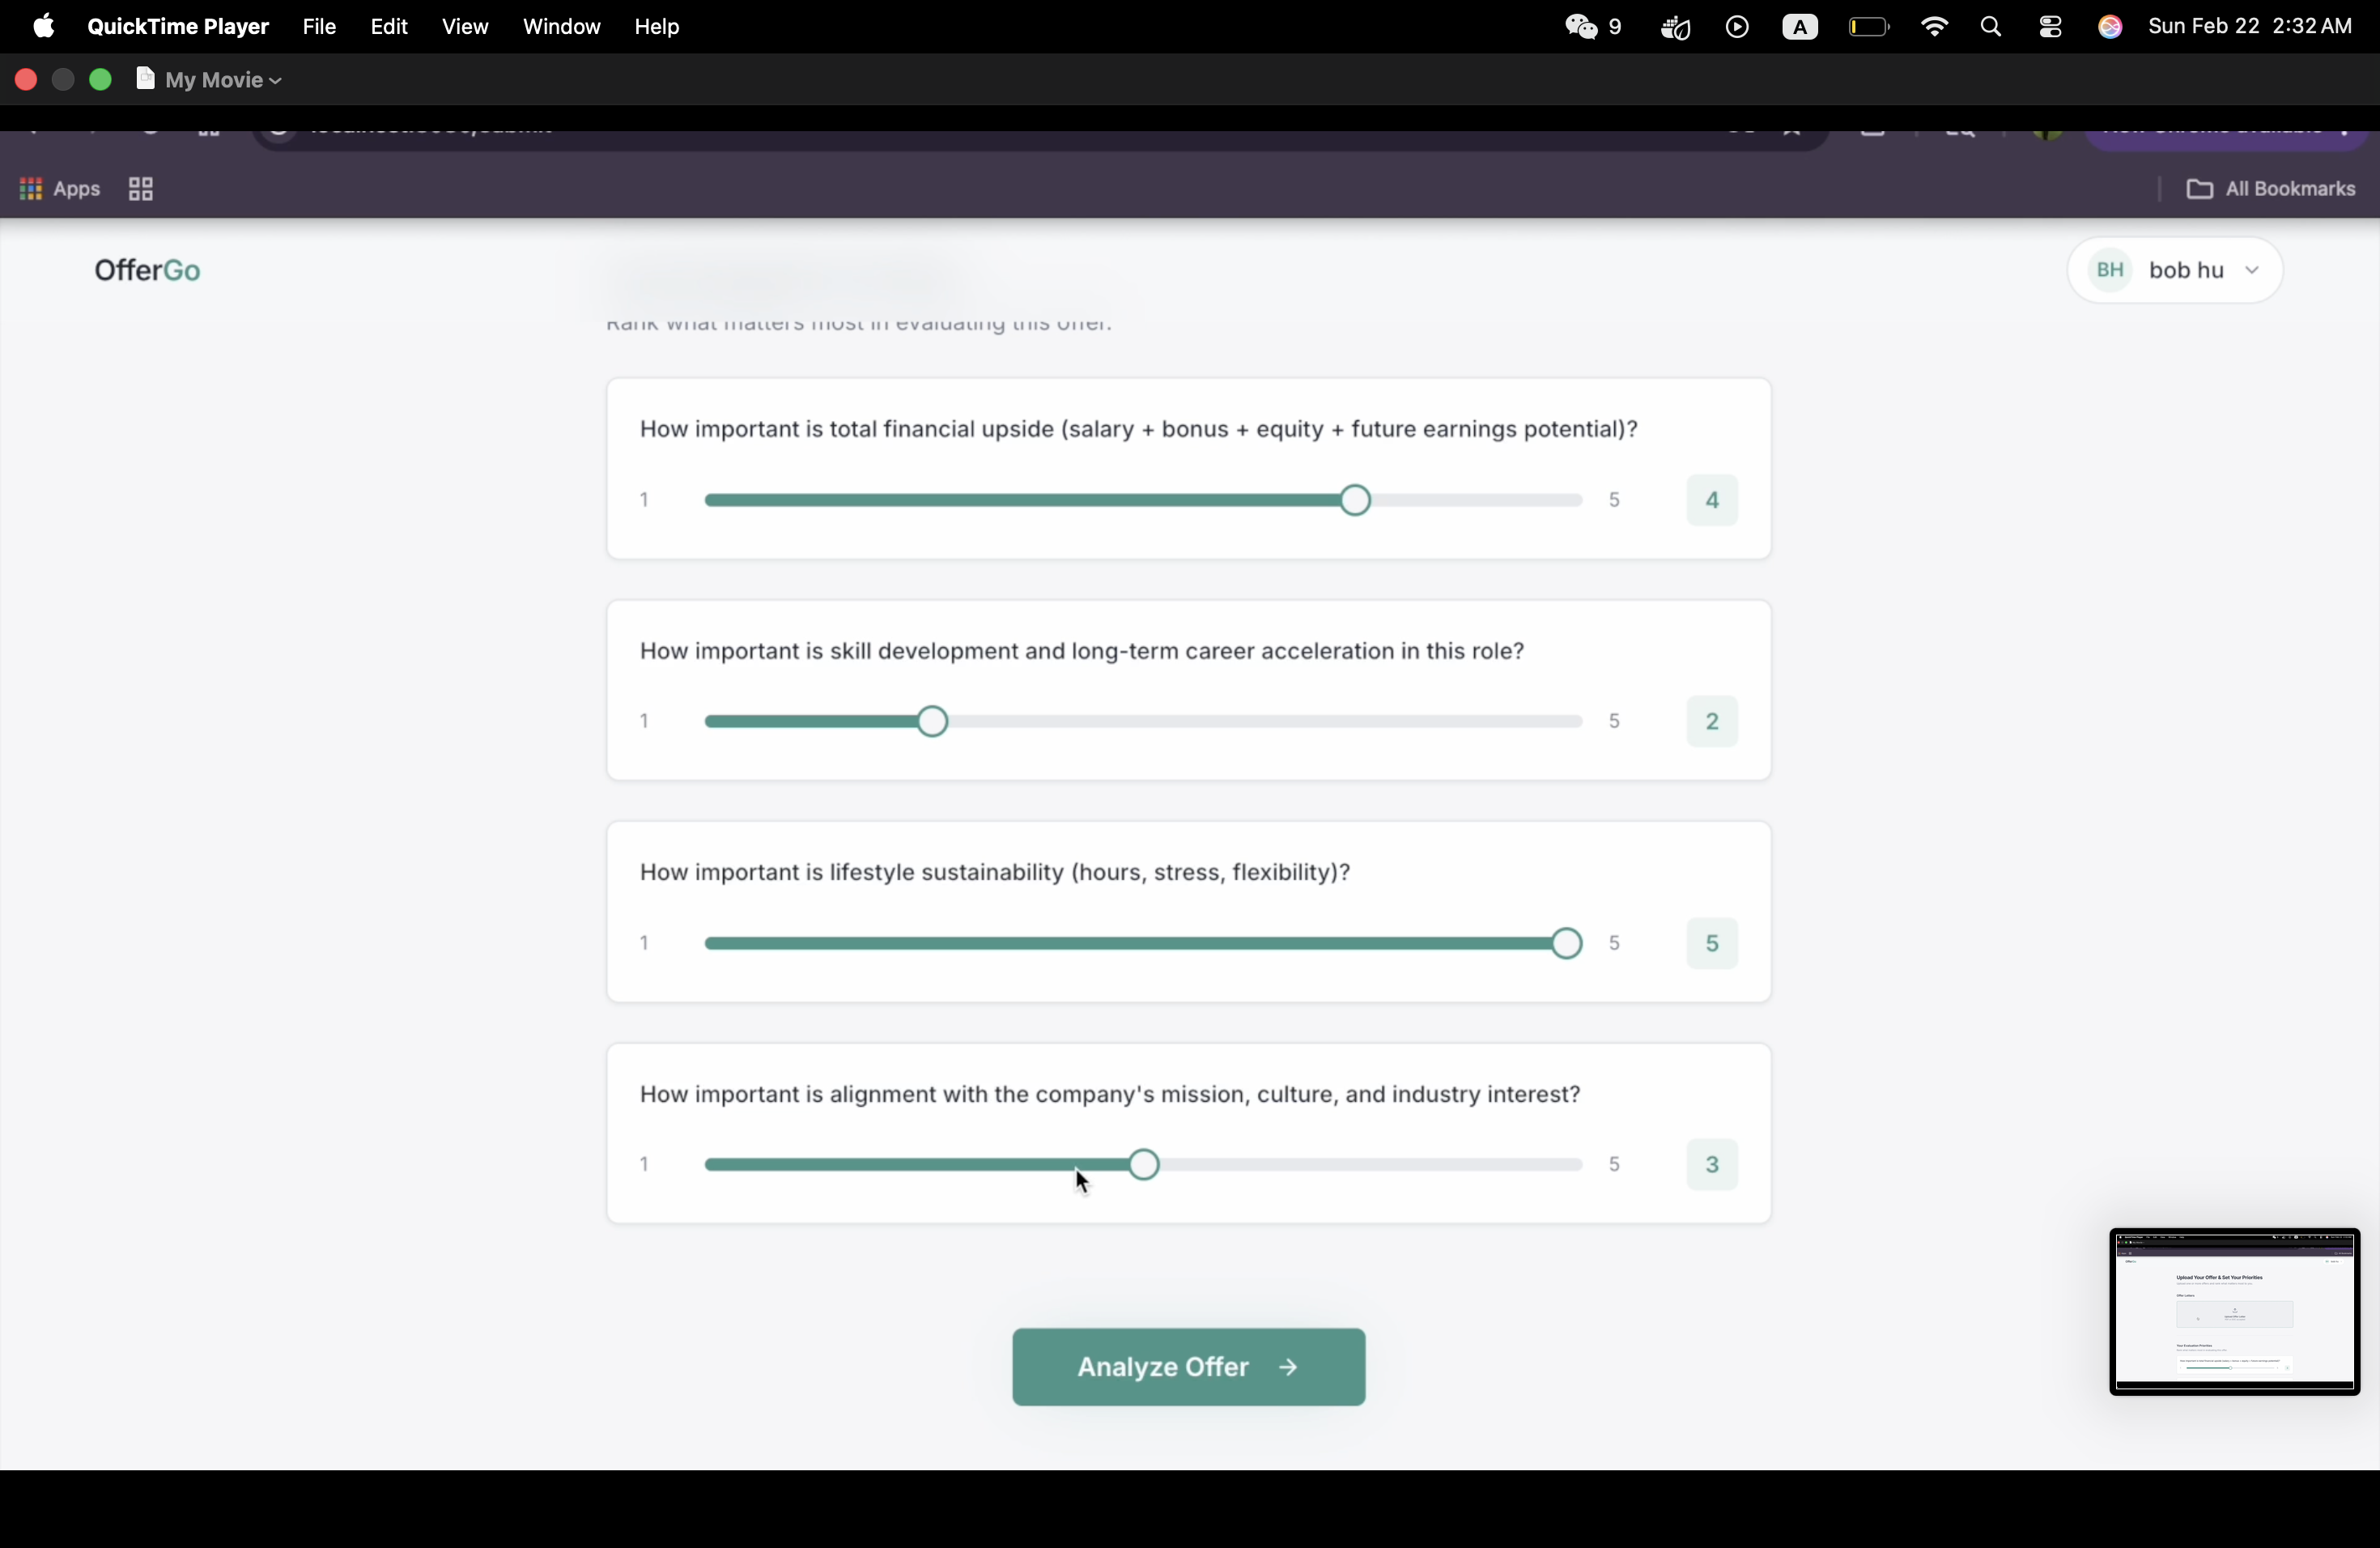
Task: Click the OfferGo logo link
Action: pos(148,271)
